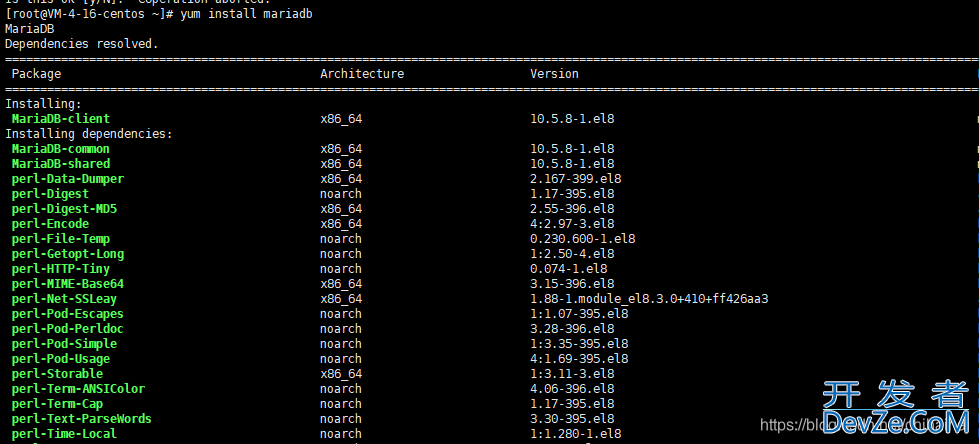Click version 4.06-396.el8
Image resolution: width=979 pixels, height=444 pixels.
[573, 388]
